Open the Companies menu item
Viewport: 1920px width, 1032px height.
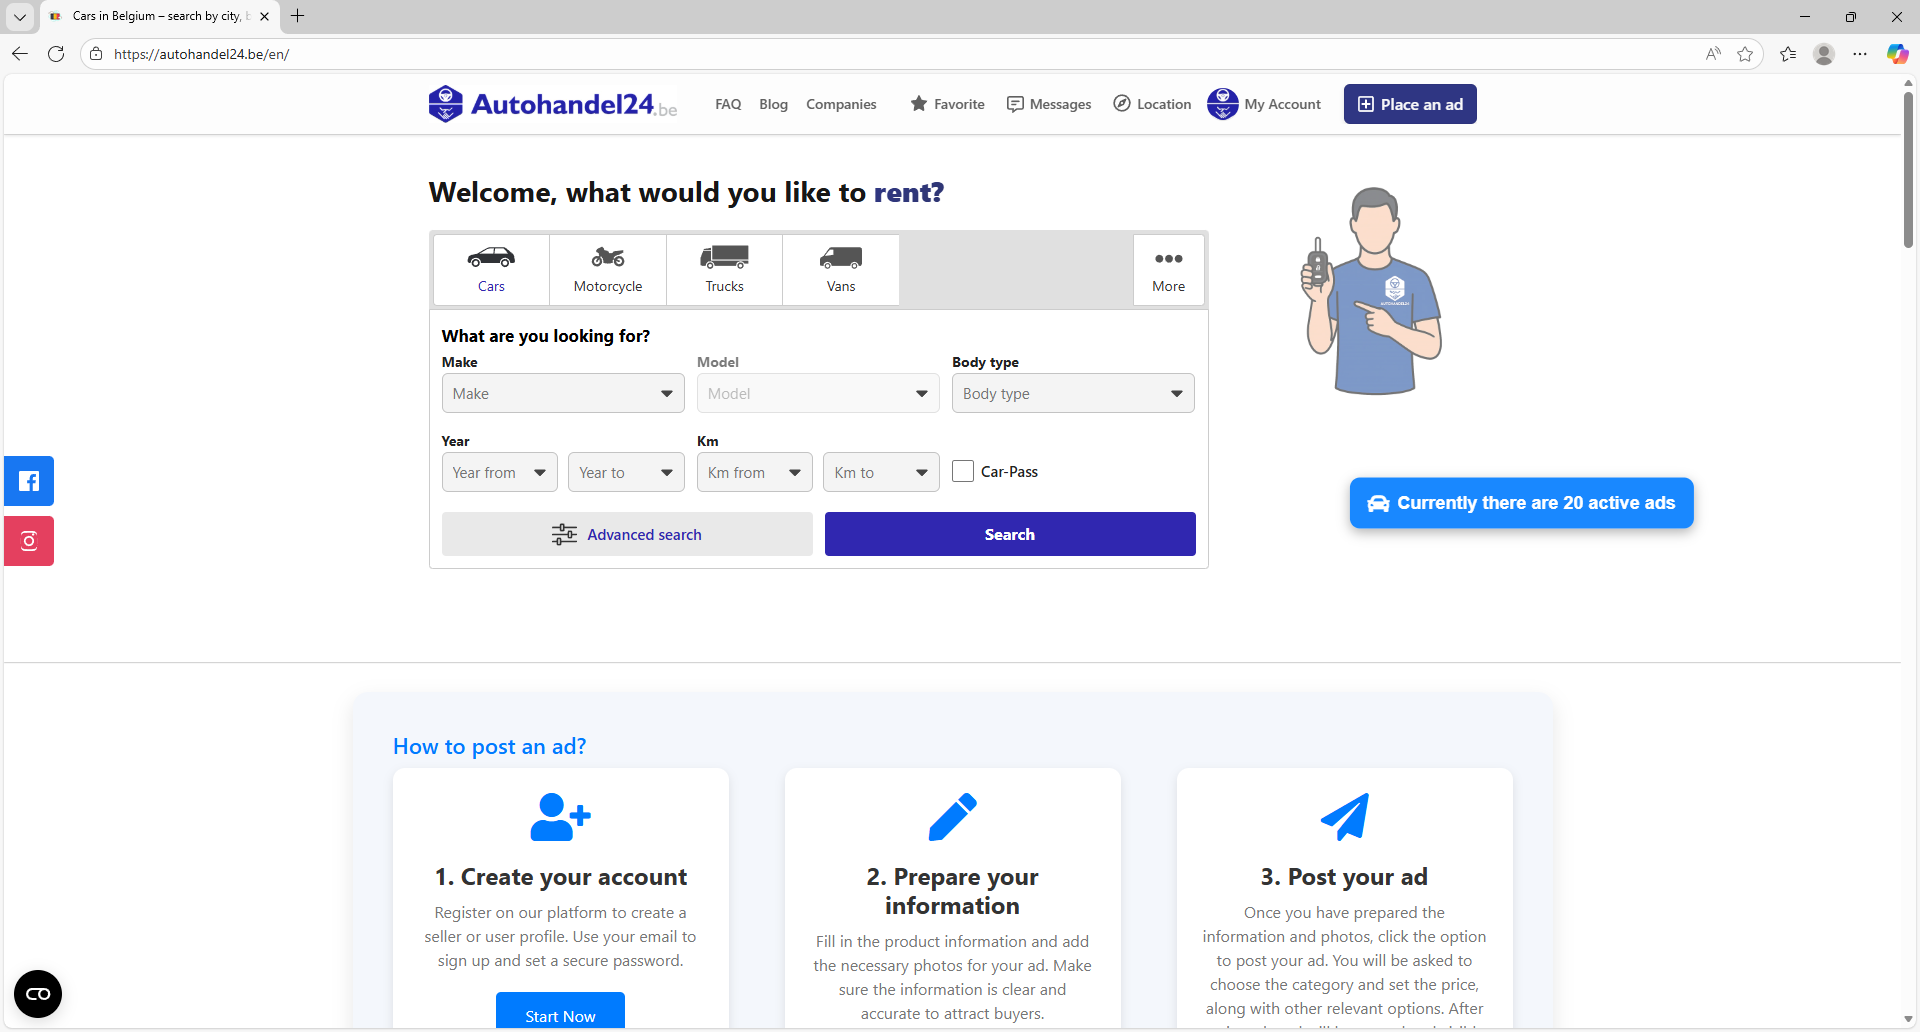coord(841,104)
